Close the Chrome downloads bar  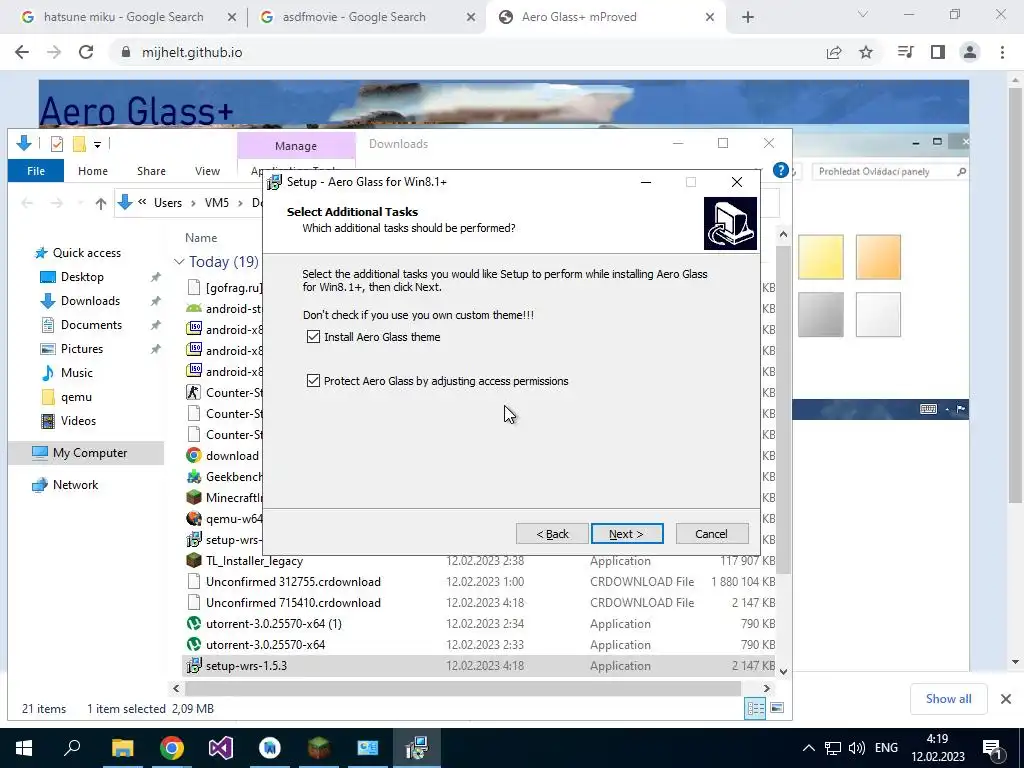coord(1006,699)
